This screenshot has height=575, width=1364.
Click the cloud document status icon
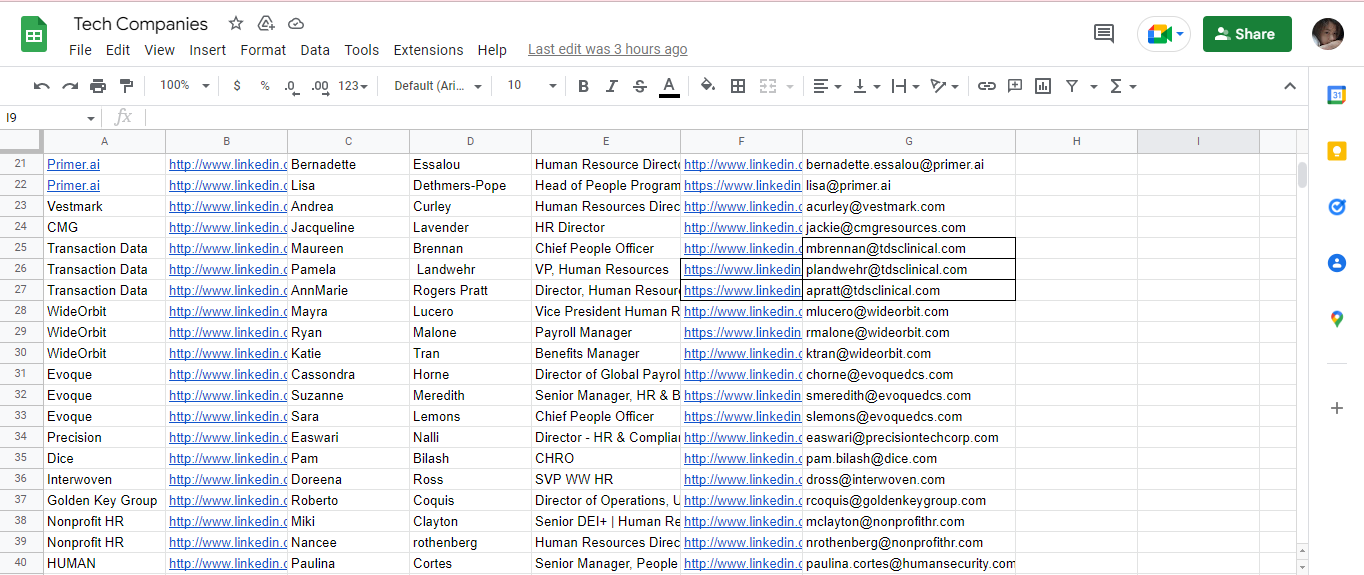(296, 23)
